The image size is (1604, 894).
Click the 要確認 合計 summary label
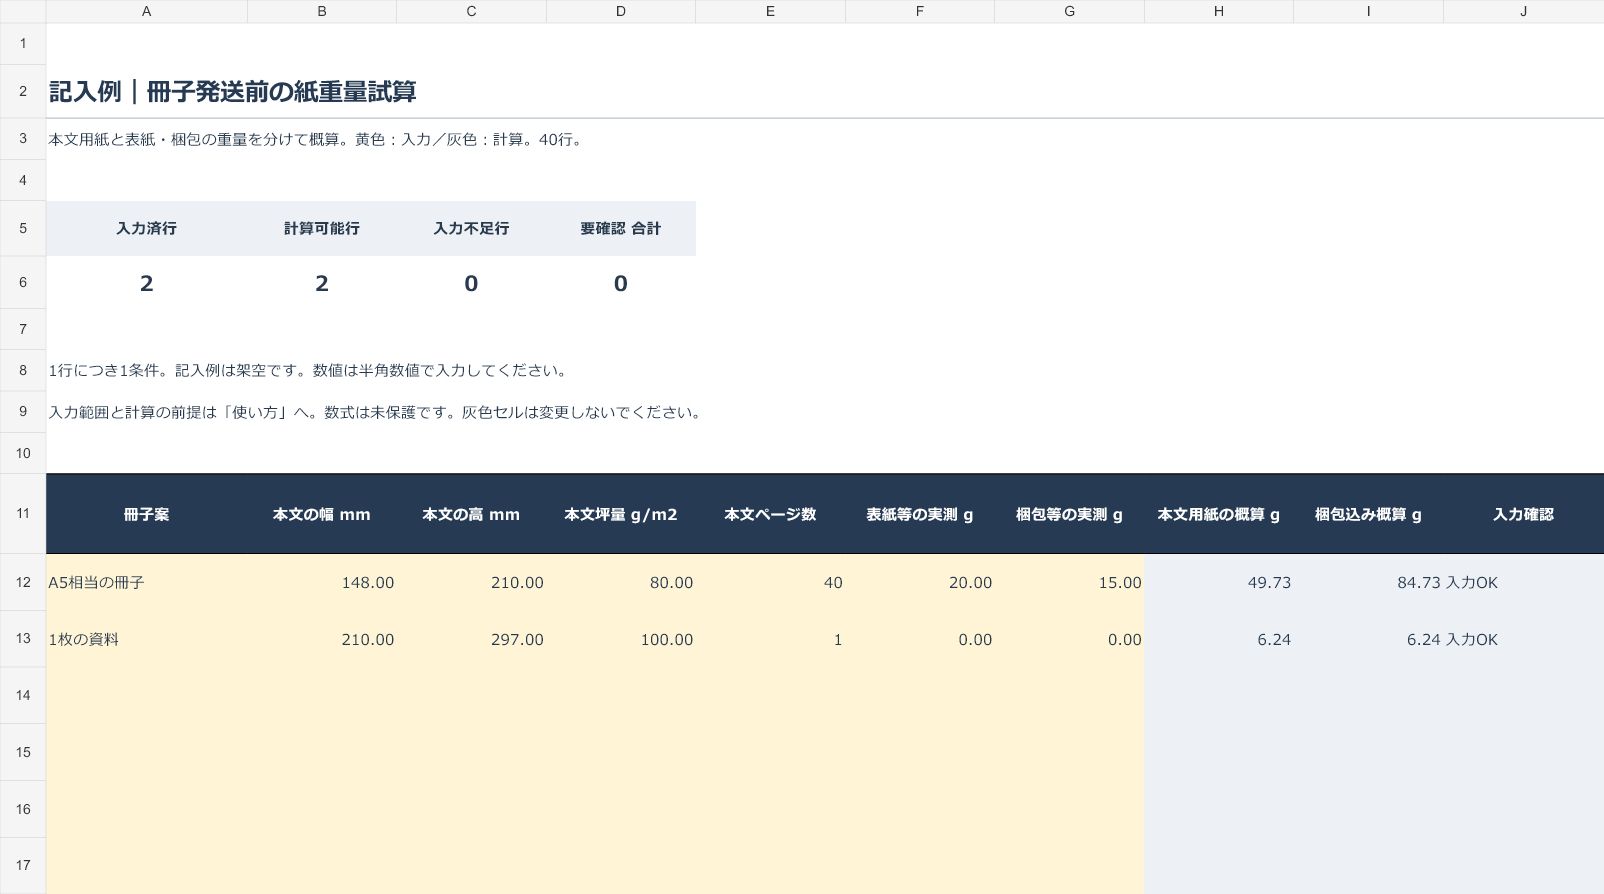pos(621,228)
